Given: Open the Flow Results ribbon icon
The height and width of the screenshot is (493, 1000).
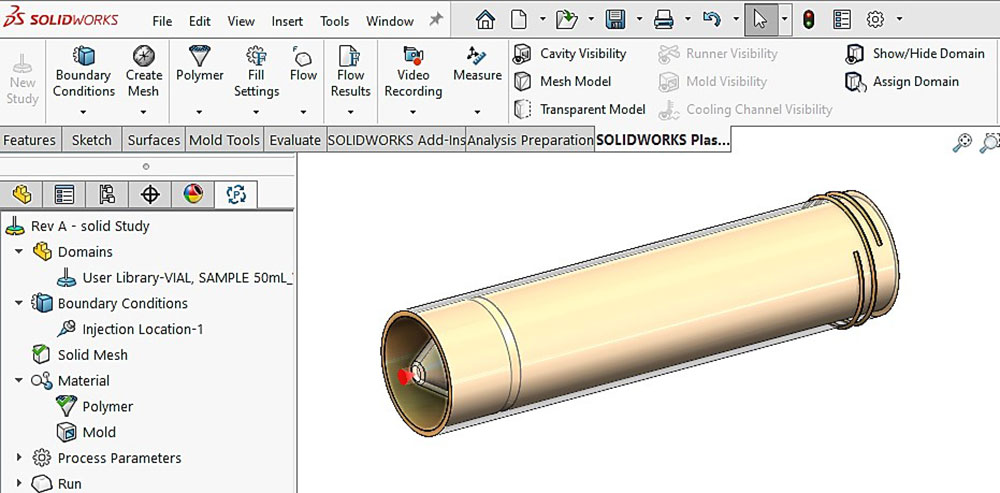Looking at the screenshot, I should (x=350, y=55).
